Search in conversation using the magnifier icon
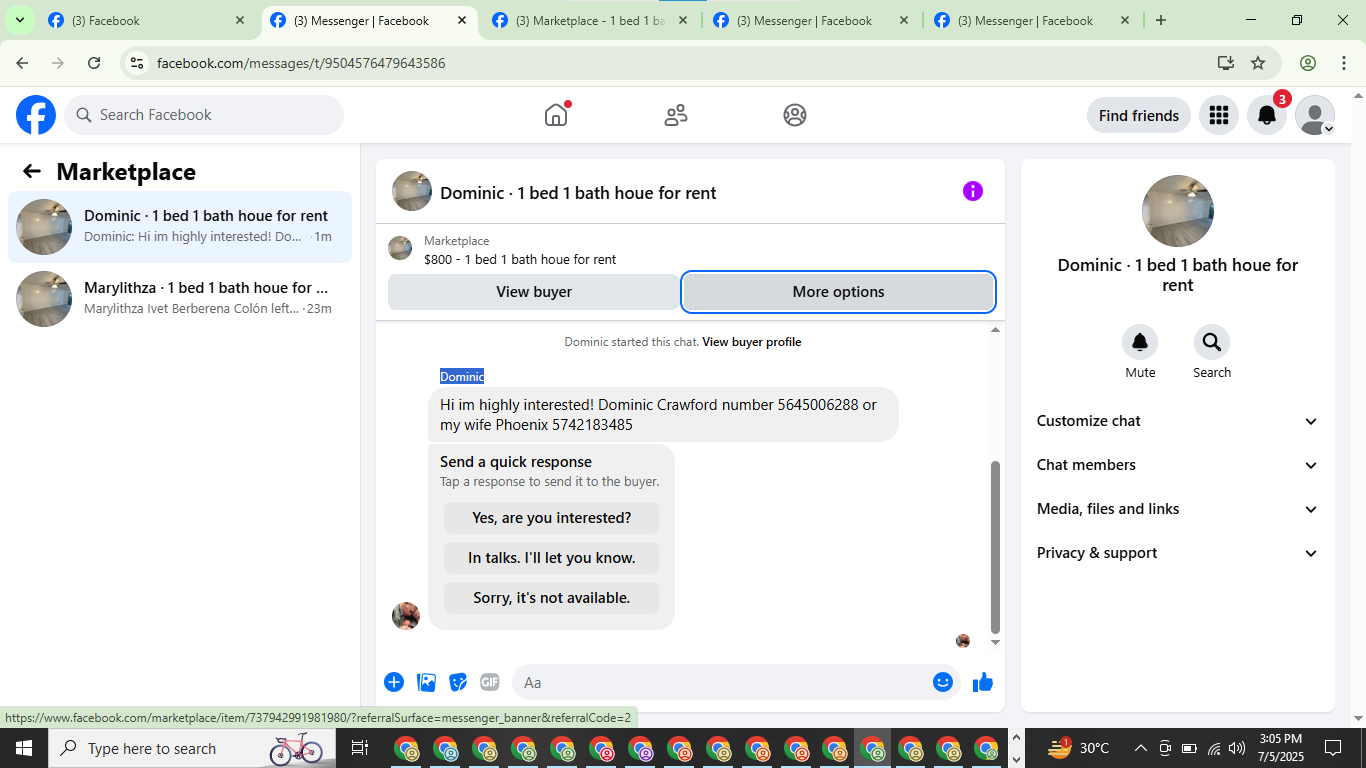This screenshot has height=768, width=1366. click(1212, 342)
